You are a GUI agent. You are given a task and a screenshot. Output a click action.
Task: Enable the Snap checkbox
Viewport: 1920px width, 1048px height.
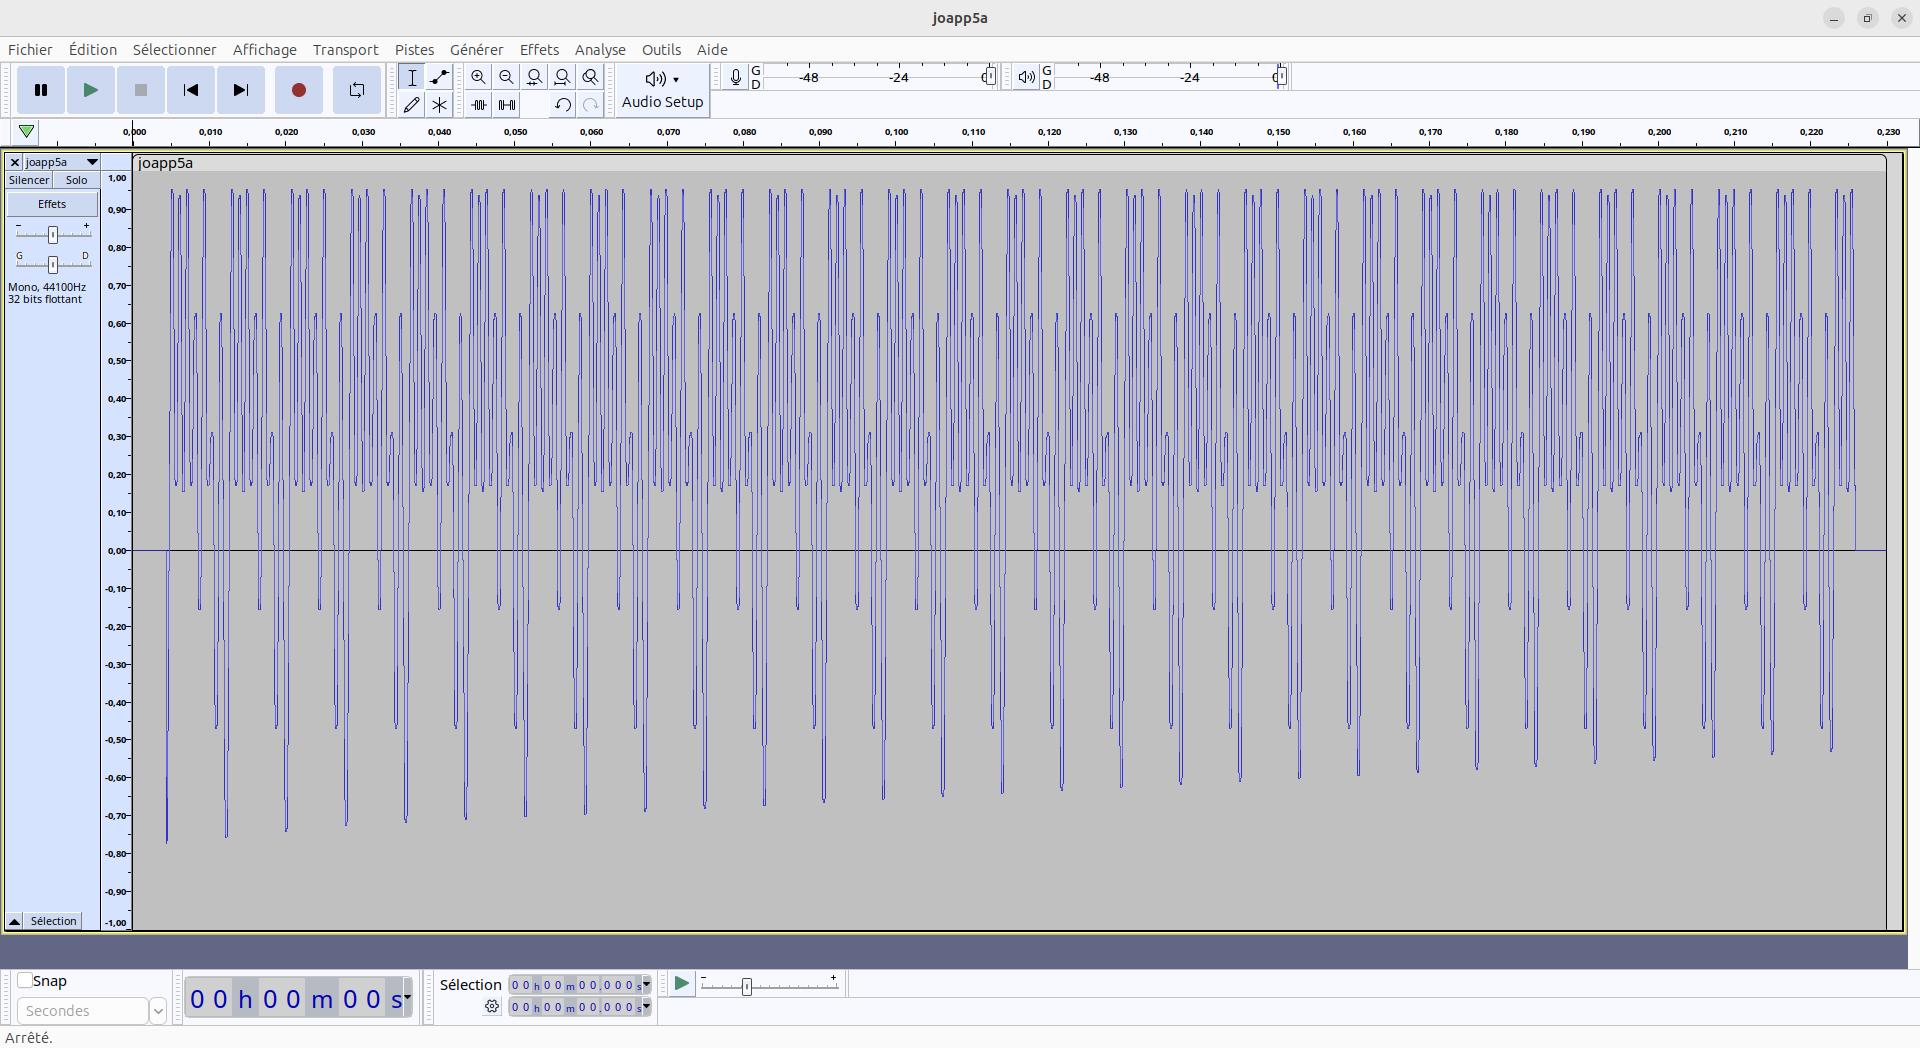point(26,981)
